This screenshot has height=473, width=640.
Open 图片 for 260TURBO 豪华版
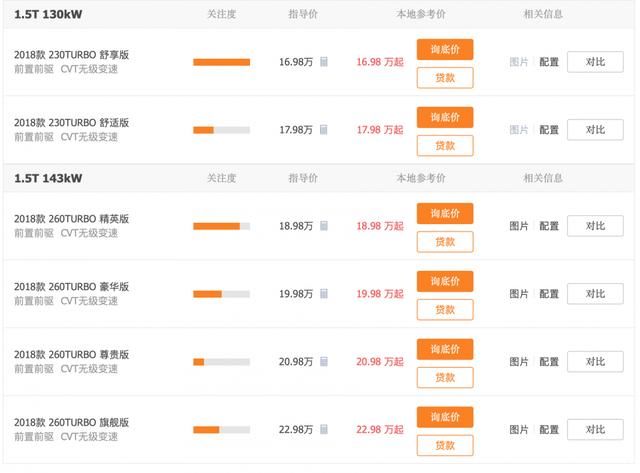click(518, 294)
